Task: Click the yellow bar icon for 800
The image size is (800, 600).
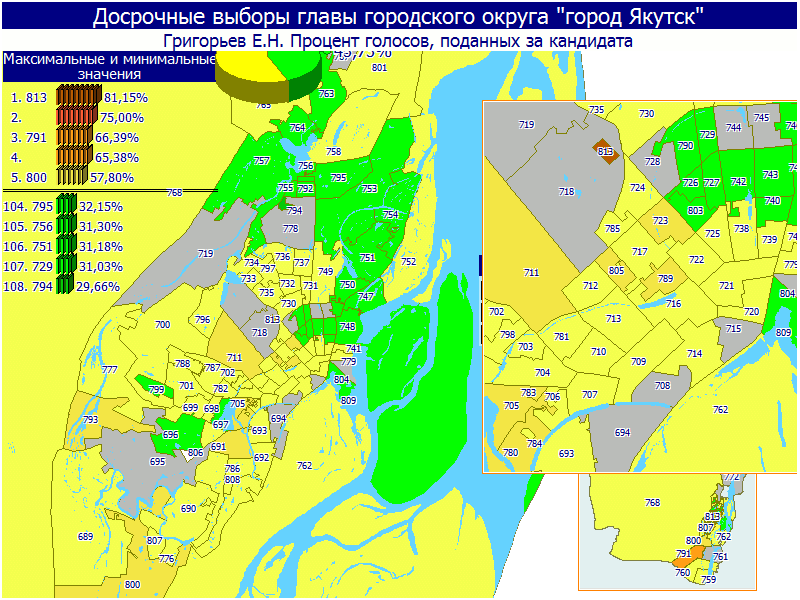Action: pyautogui.click(x=79, y=177)
